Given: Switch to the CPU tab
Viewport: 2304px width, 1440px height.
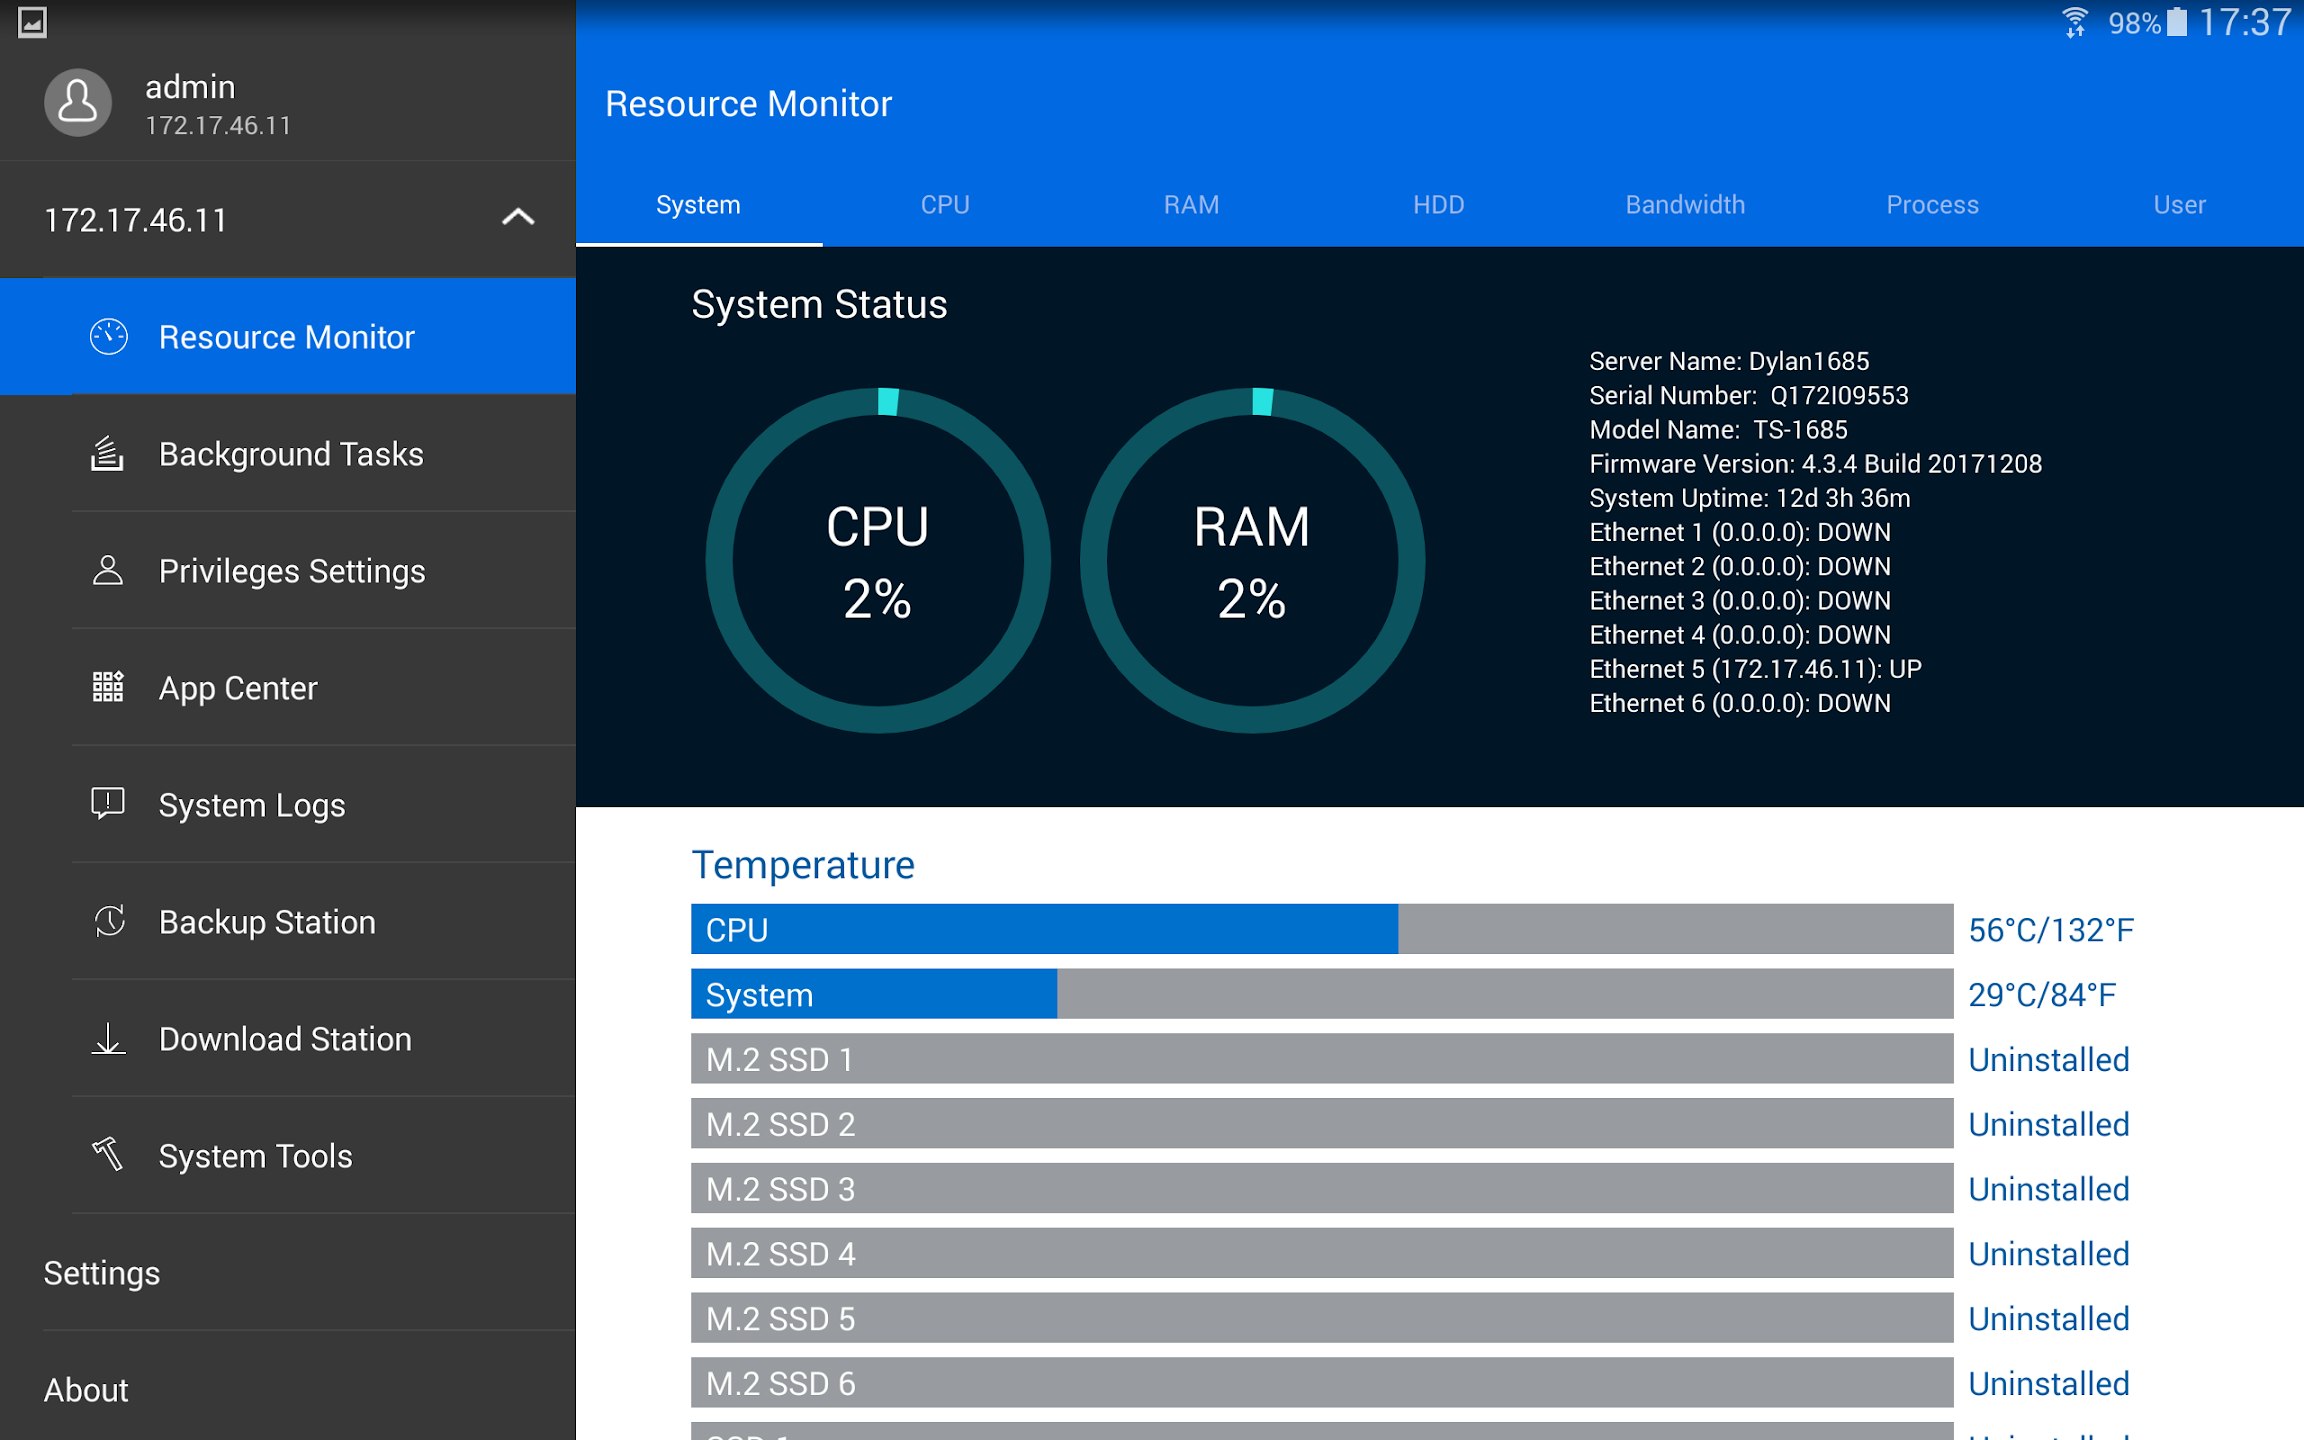Looking at the screenshot, I should [944, 204].
